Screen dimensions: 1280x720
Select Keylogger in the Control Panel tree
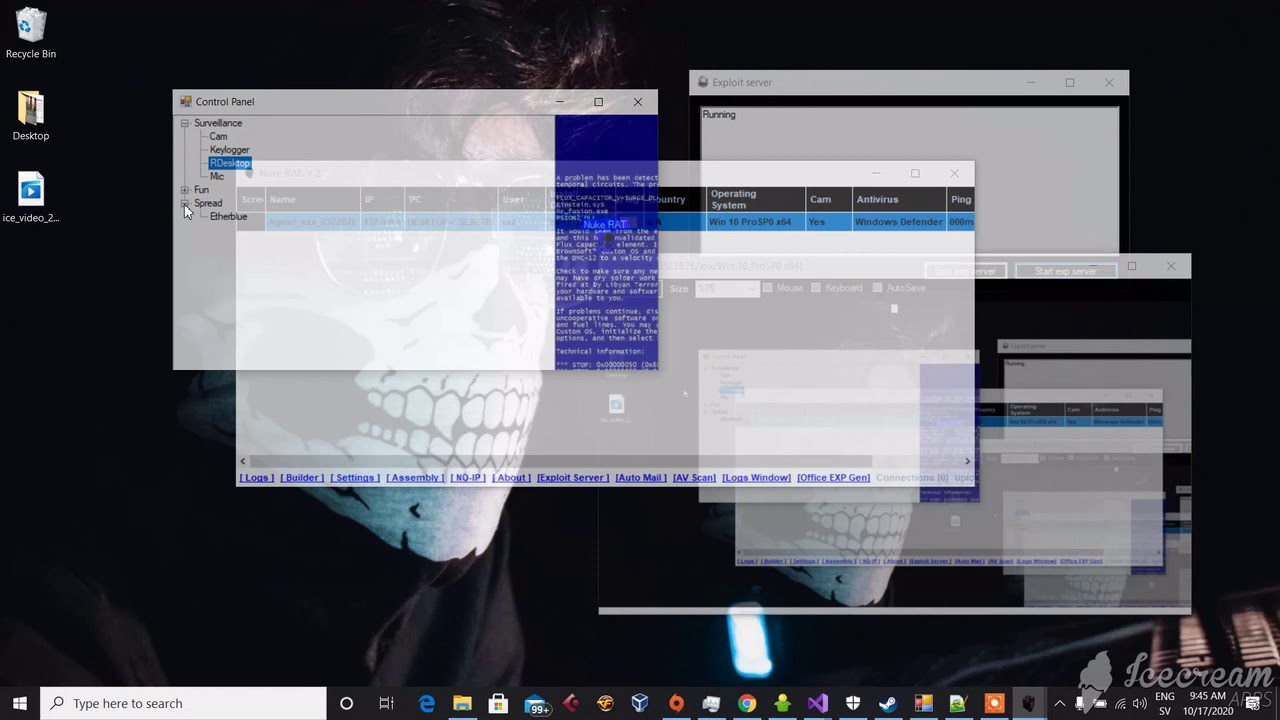pos(229,150)
